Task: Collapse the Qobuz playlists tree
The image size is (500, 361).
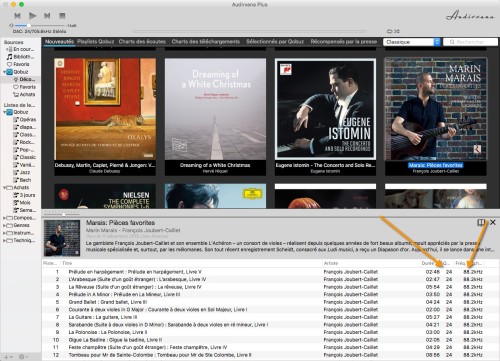Action: click(x=4, y=112)
